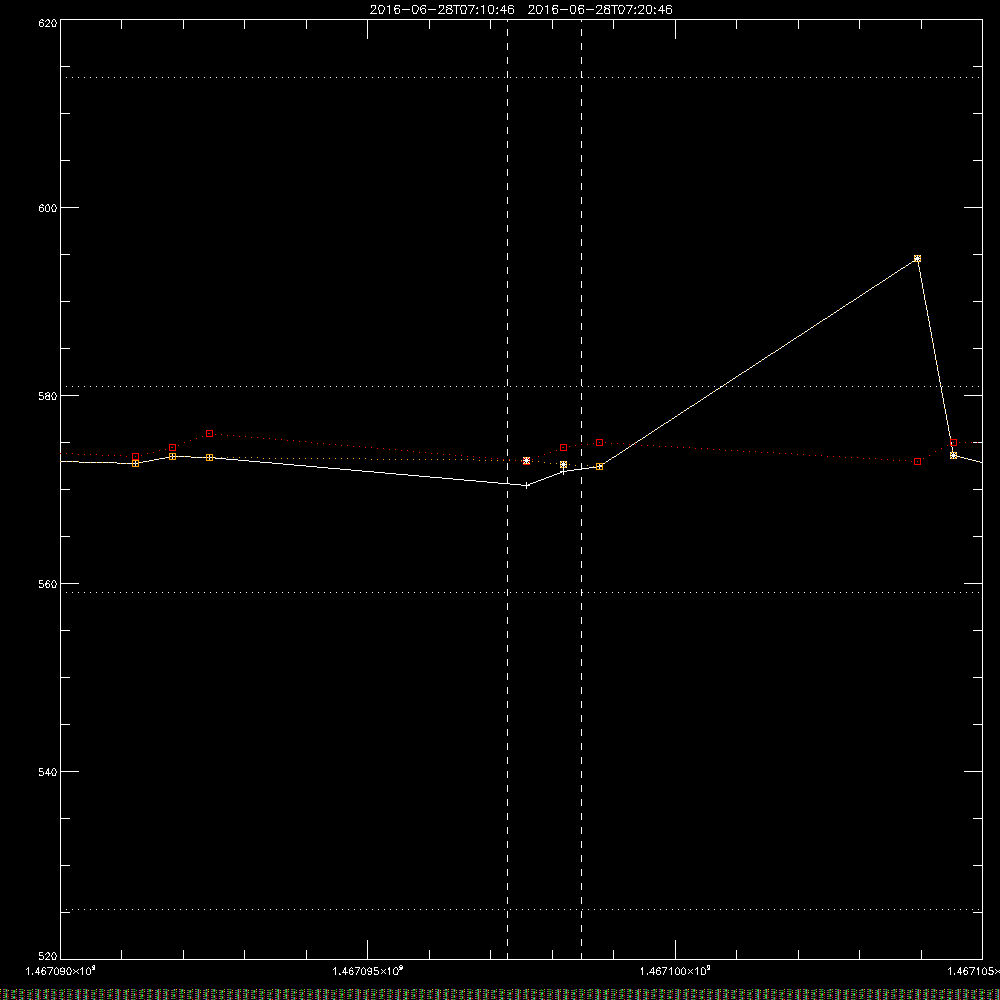Click the x-axis label 1.467100×10⁹
The width and height of the screenshot is (1000, 1000).
point(675,971)
